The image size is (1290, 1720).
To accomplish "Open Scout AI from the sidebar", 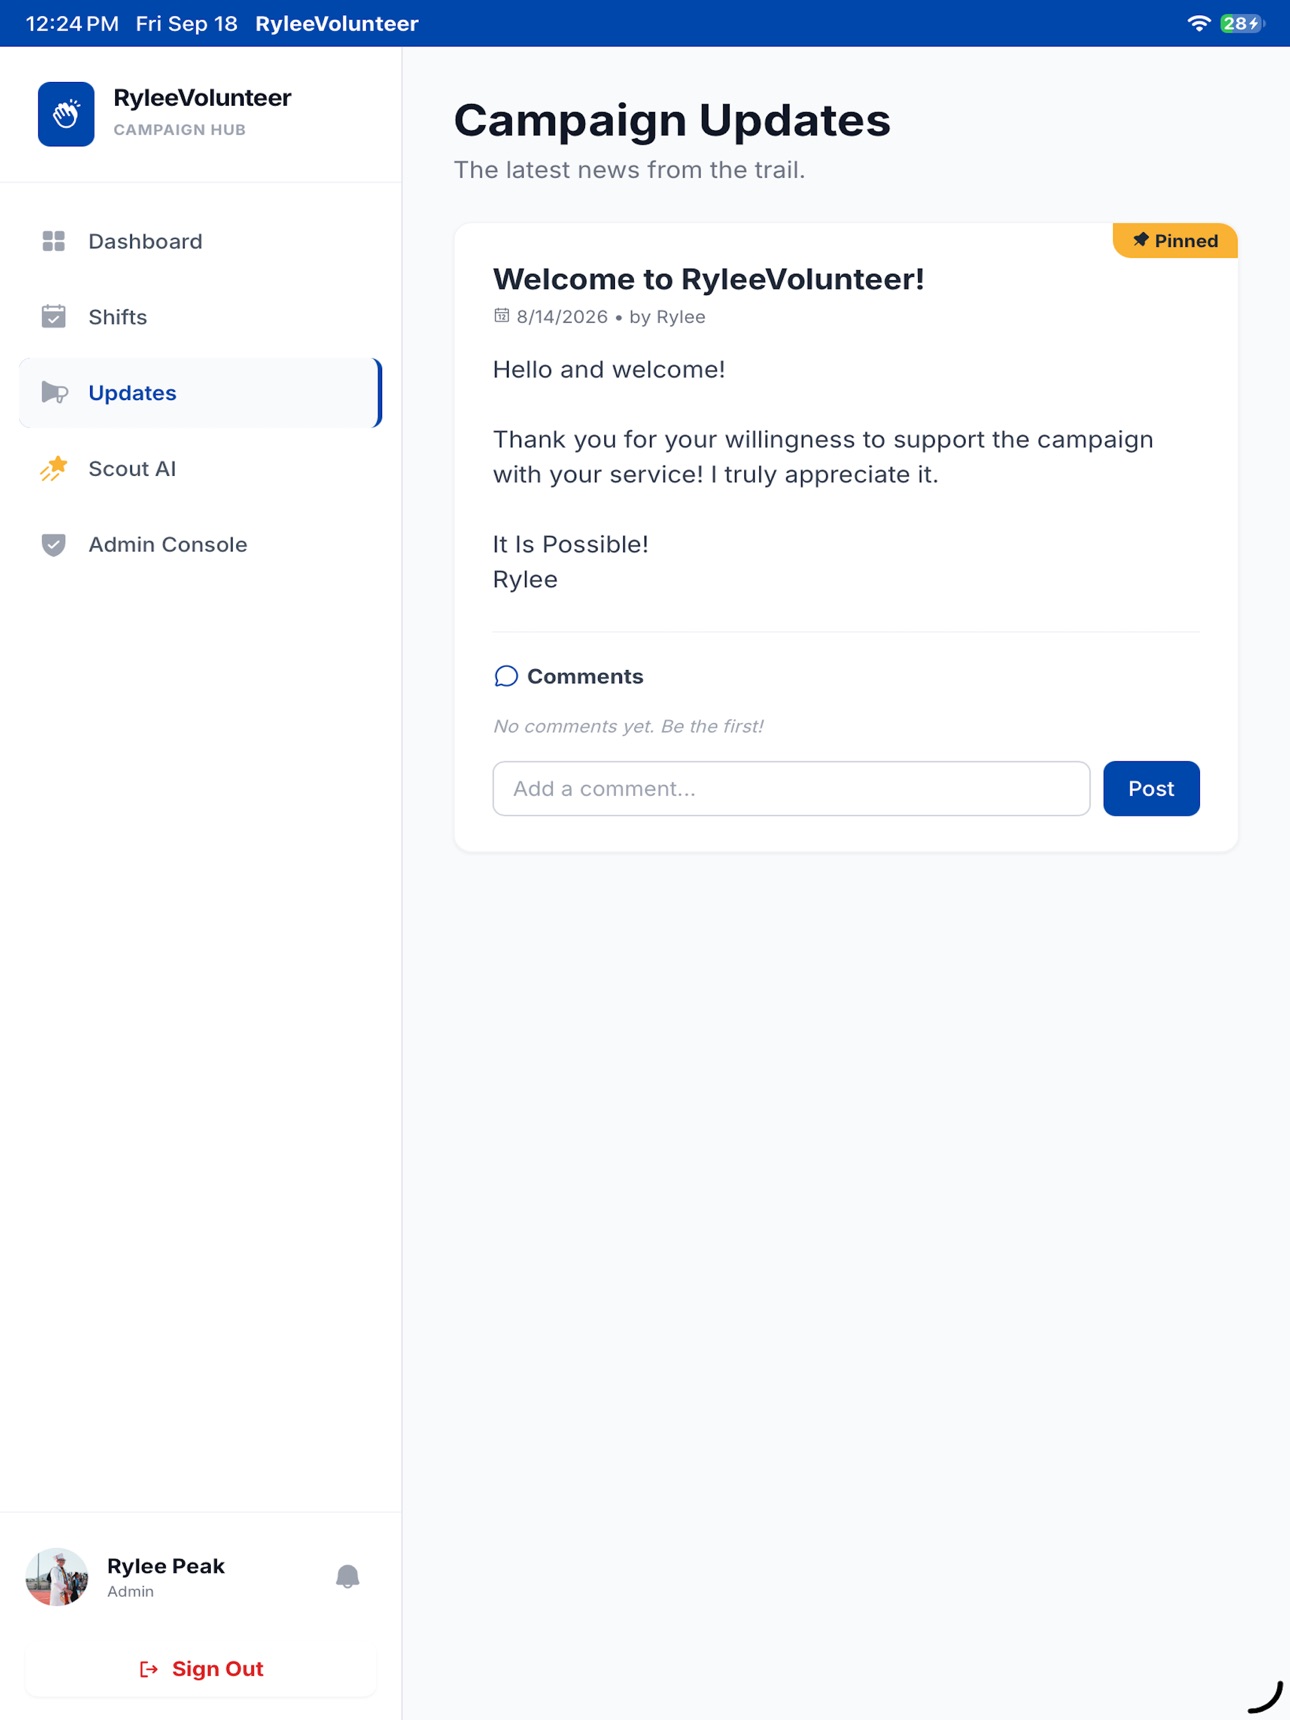I will (200, 468).
